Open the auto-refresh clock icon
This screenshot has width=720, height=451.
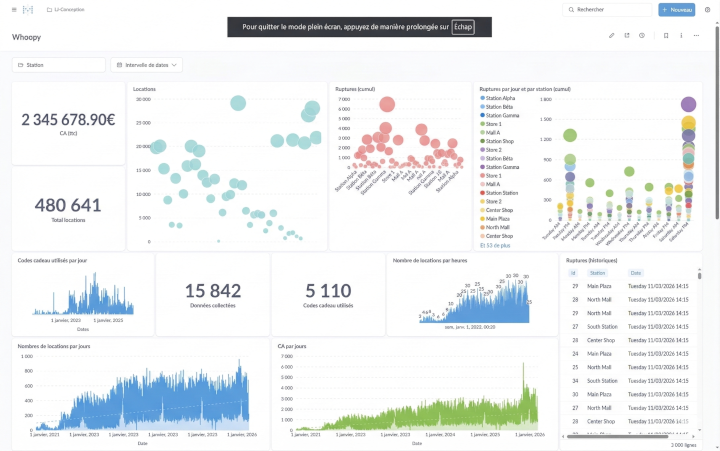pos(641,36)
